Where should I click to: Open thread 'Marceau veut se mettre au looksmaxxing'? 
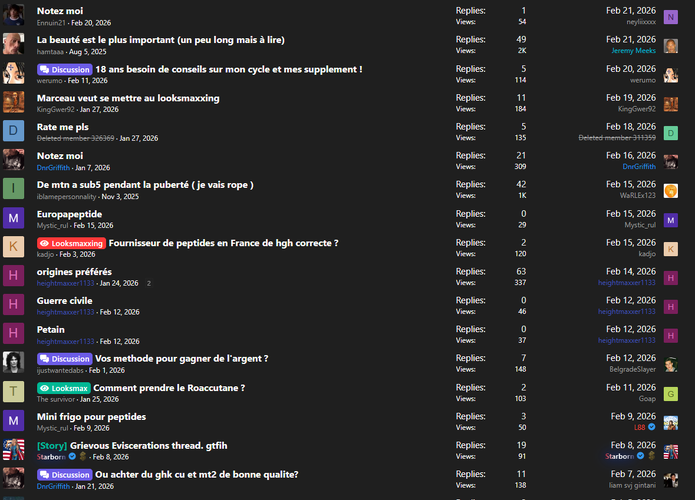coord(128,98)
